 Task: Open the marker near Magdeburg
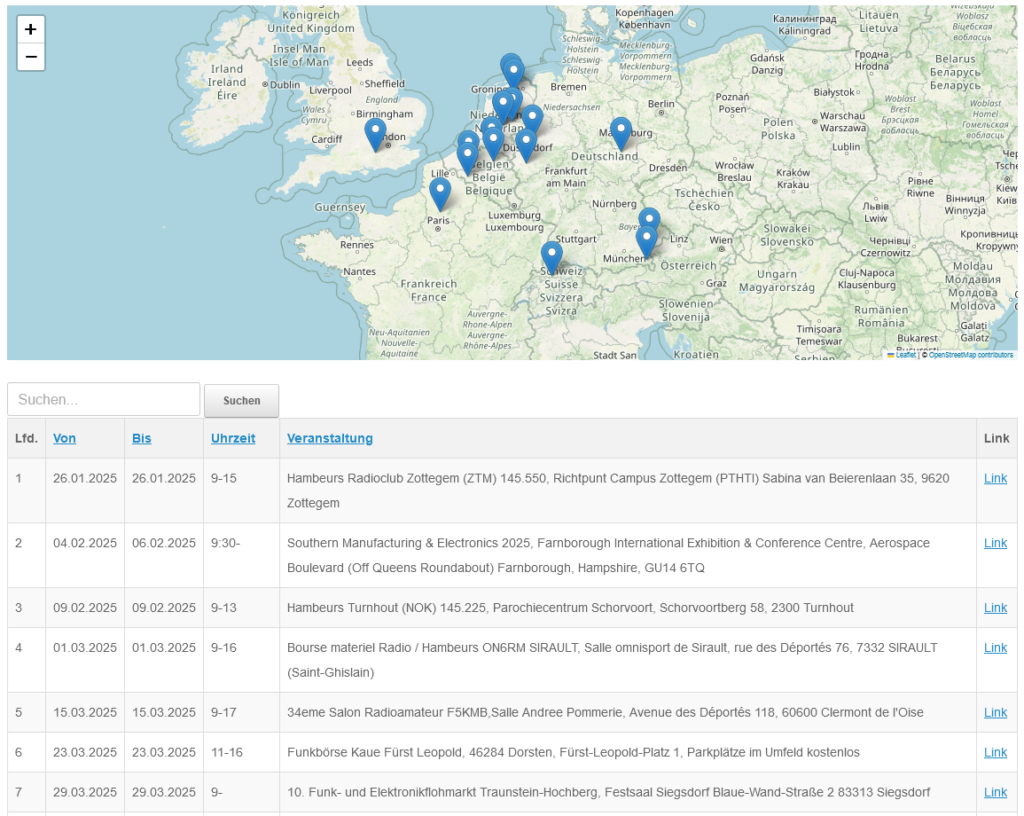(x=621, y=131)
